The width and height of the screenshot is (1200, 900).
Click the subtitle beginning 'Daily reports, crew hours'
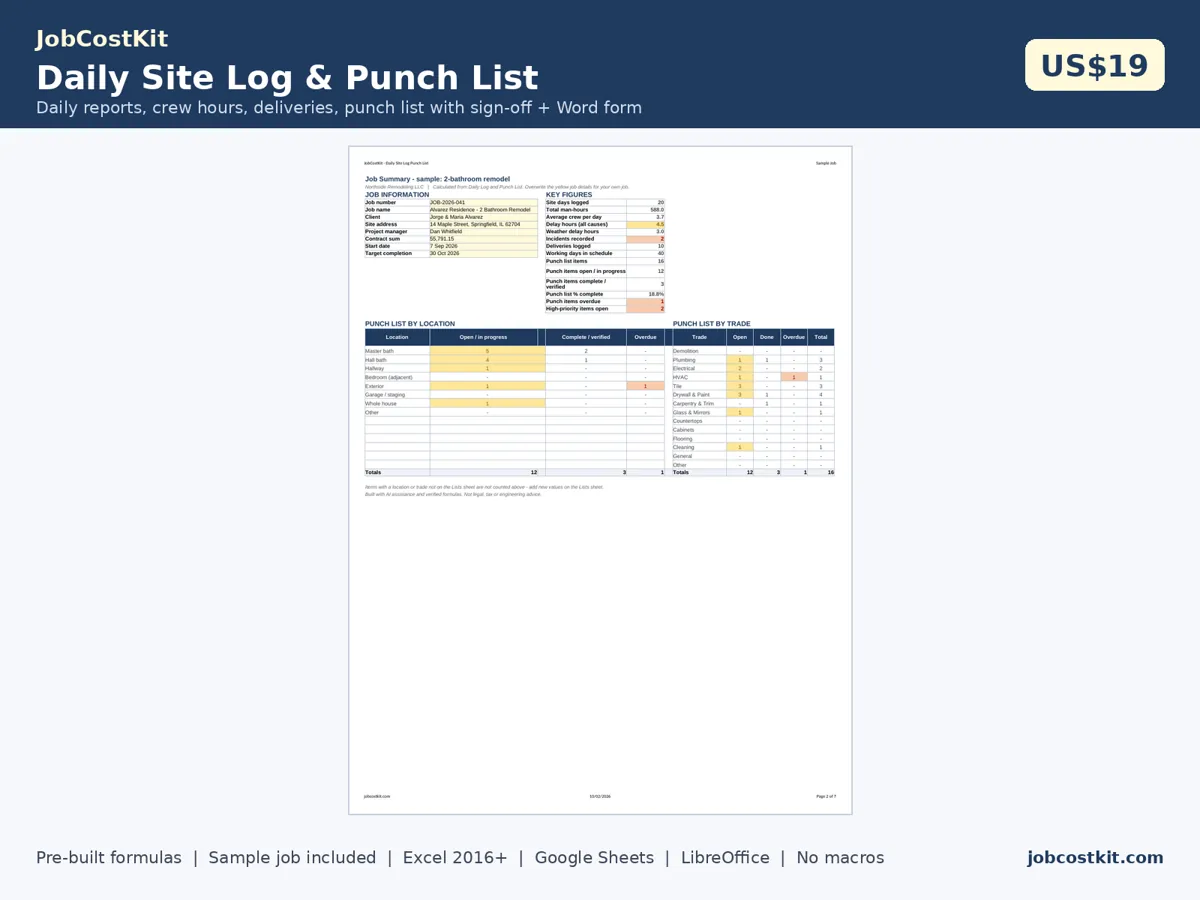pos(339,107)
